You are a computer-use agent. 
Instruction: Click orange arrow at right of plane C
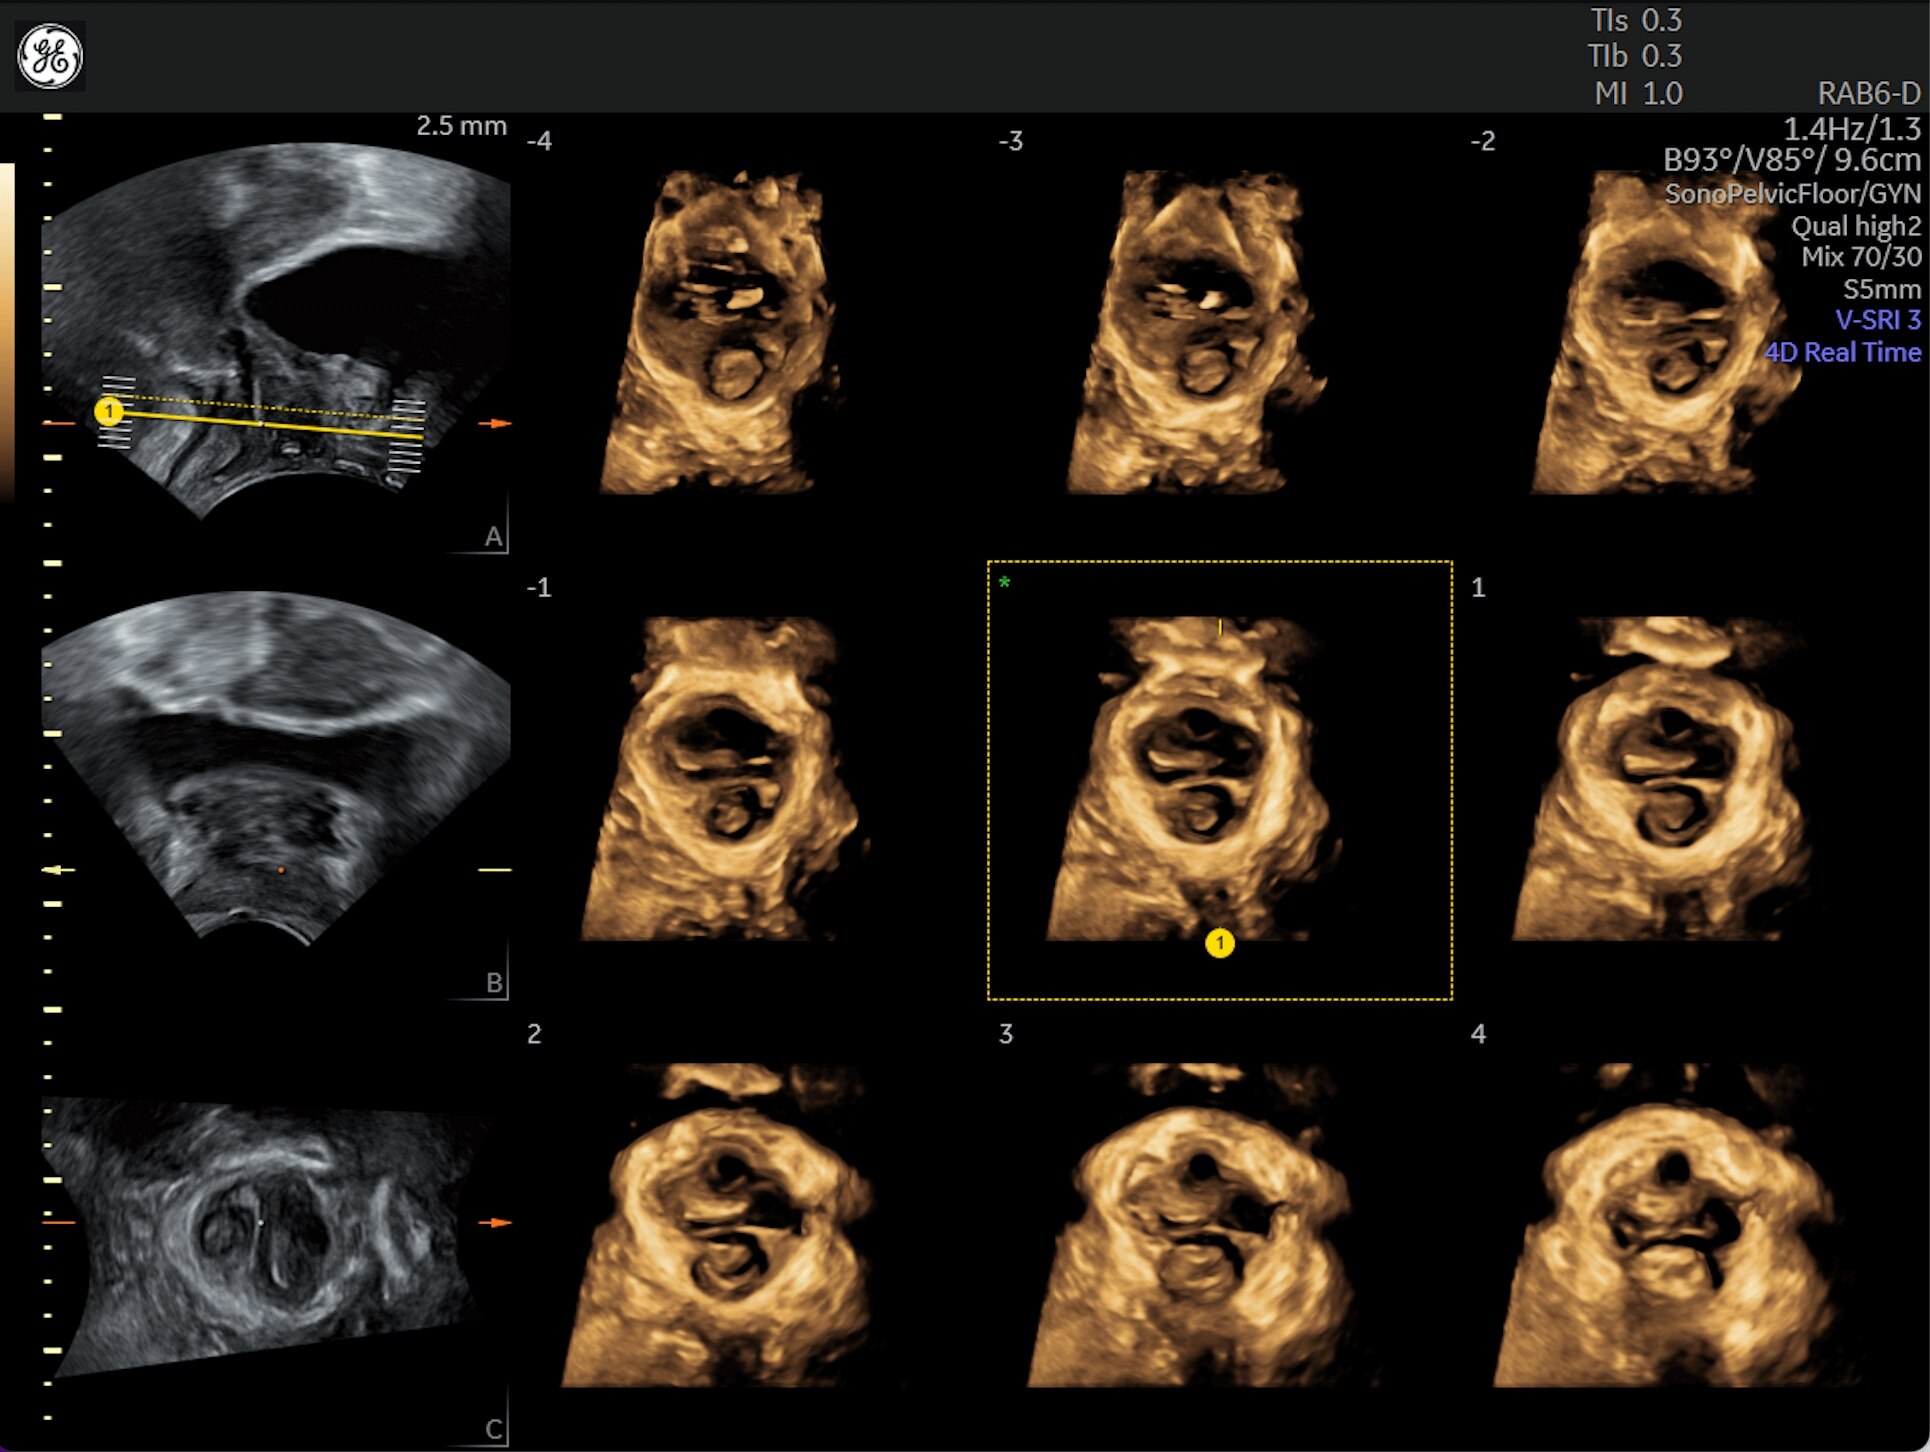click(495, 1222)
